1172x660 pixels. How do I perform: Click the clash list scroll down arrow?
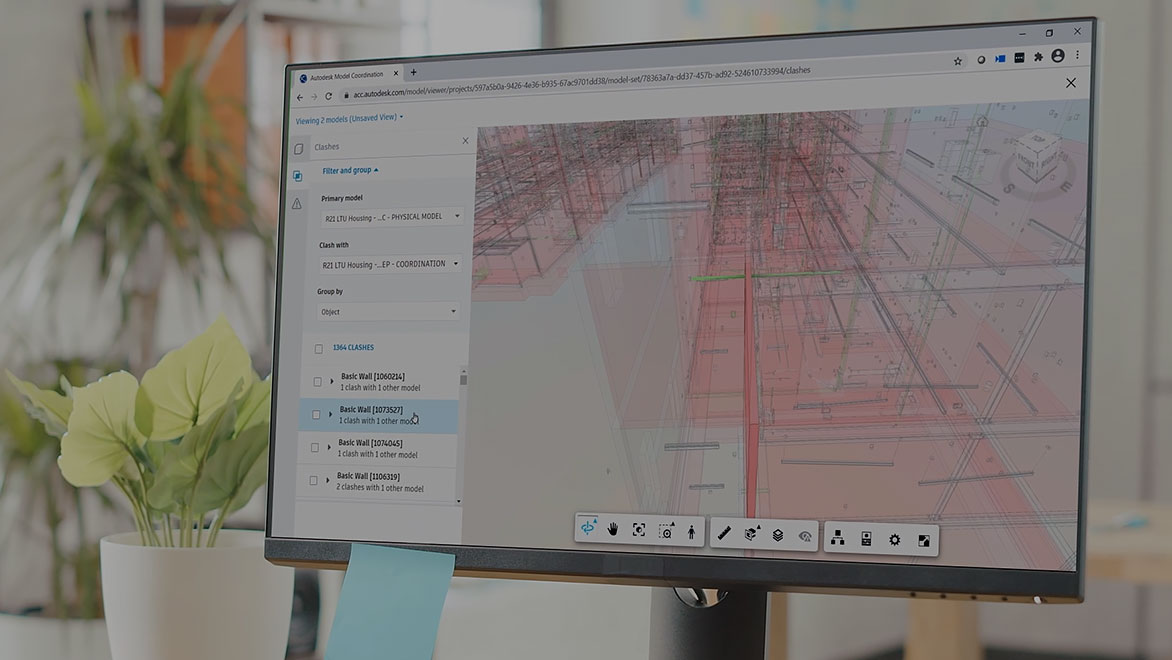click(x=459, y=501)
